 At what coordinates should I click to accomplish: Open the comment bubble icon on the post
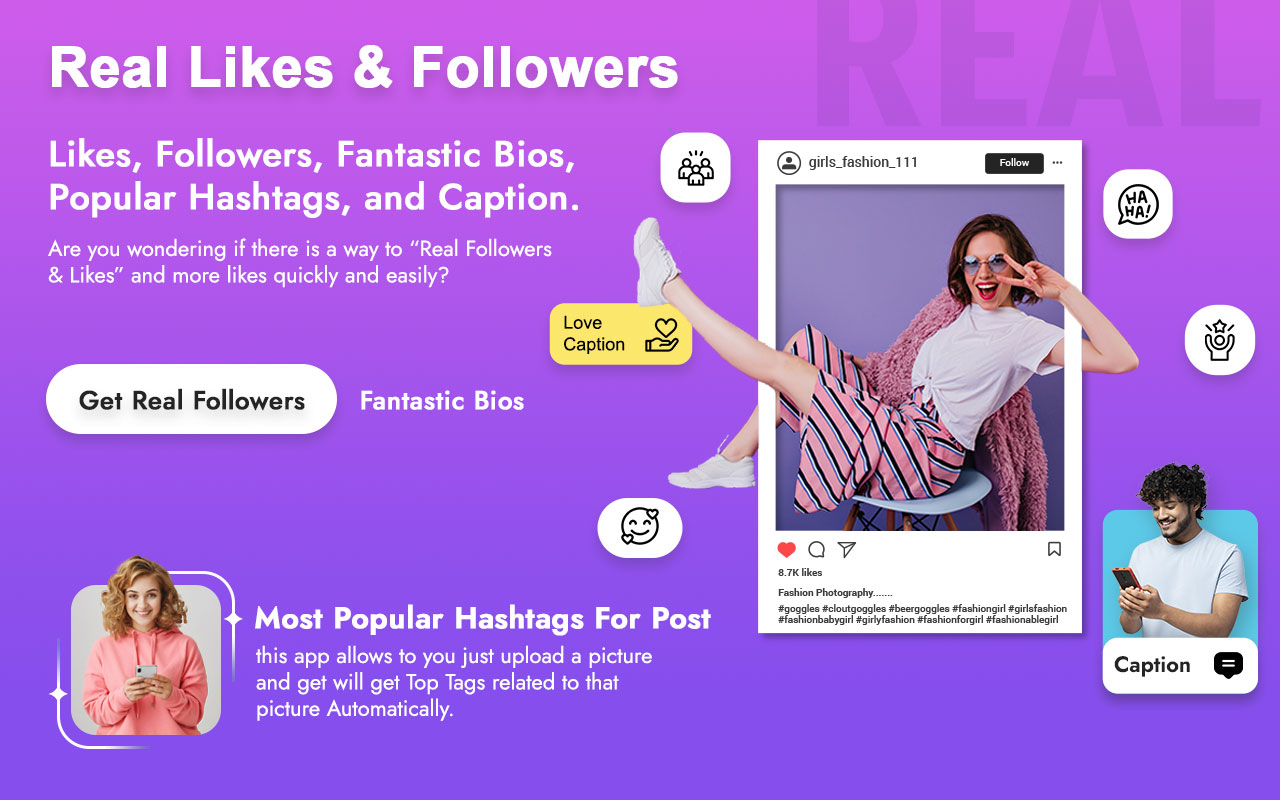(817, 549)
